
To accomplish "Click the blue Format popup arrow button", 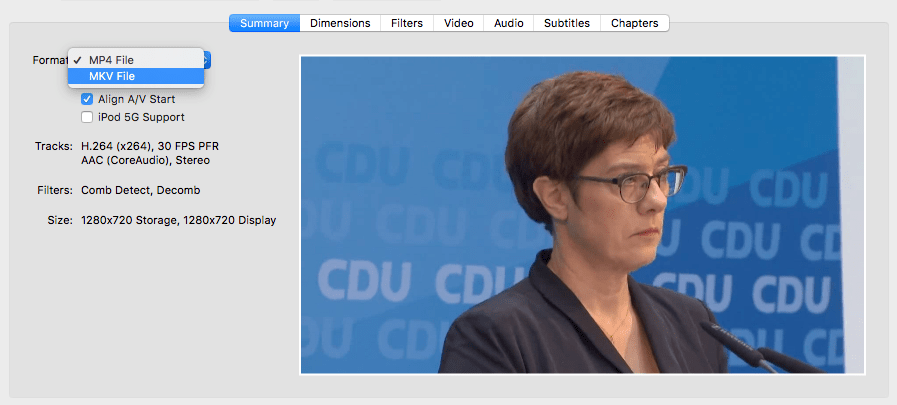I will click(206, 60).
